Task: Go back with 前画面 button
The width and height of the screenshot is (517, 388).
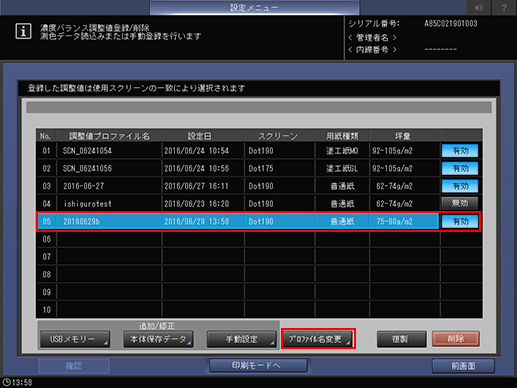Action: pyautogui.click(x=463, y=366)
